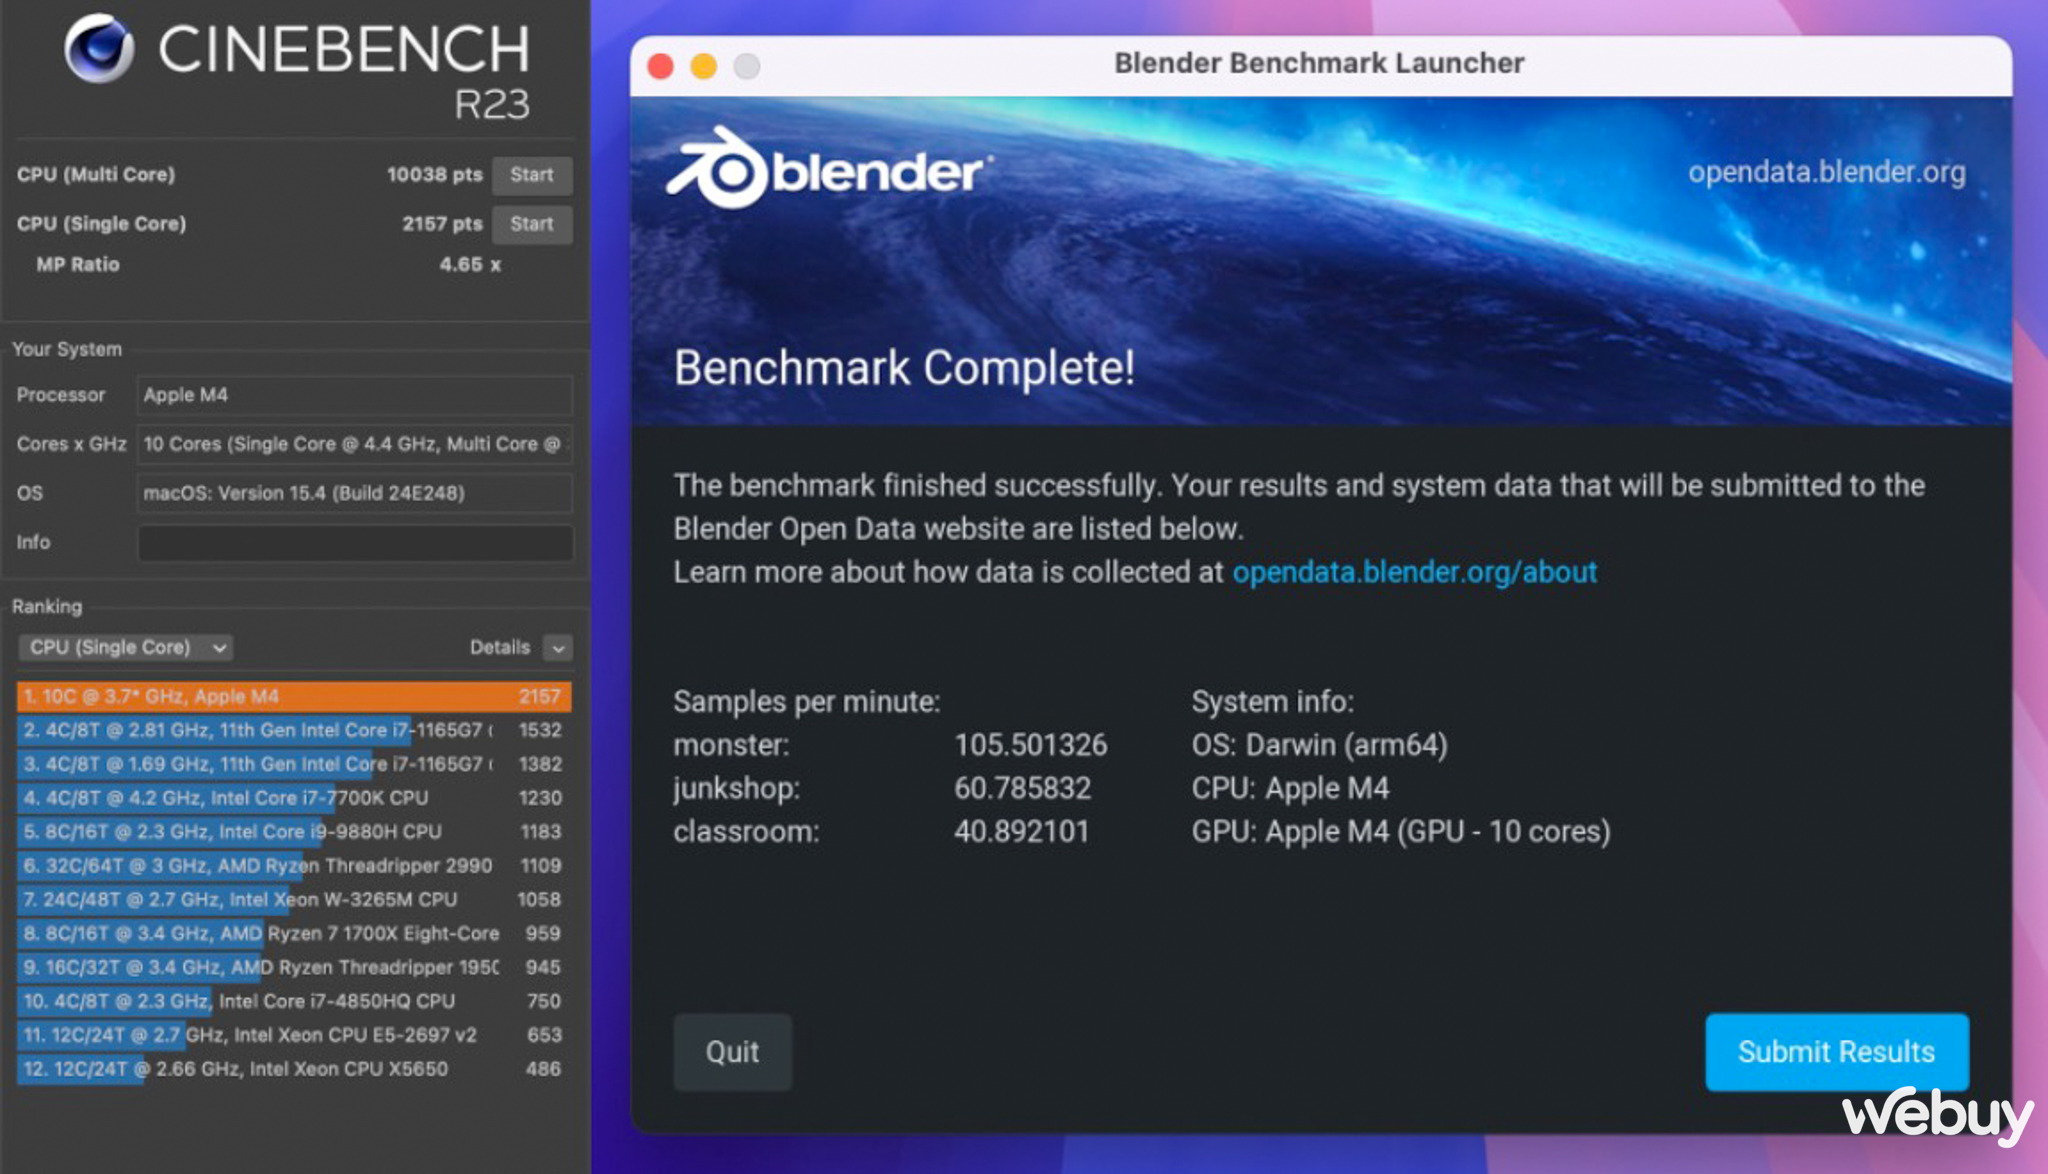Screen dimensions: 2048x1174
Task: Quit the Blender Benchmark Launcher
Action: (x=732, y=1052)
